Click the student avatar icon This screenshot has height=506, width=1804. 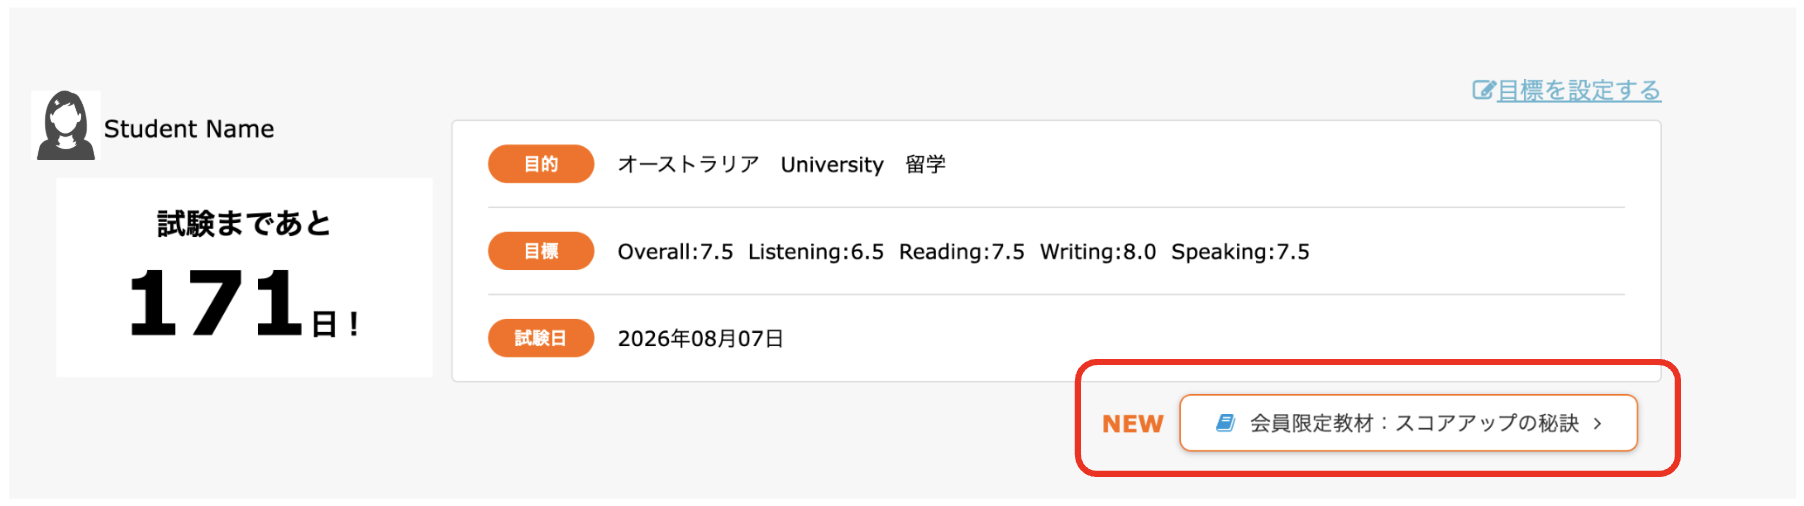66,126
